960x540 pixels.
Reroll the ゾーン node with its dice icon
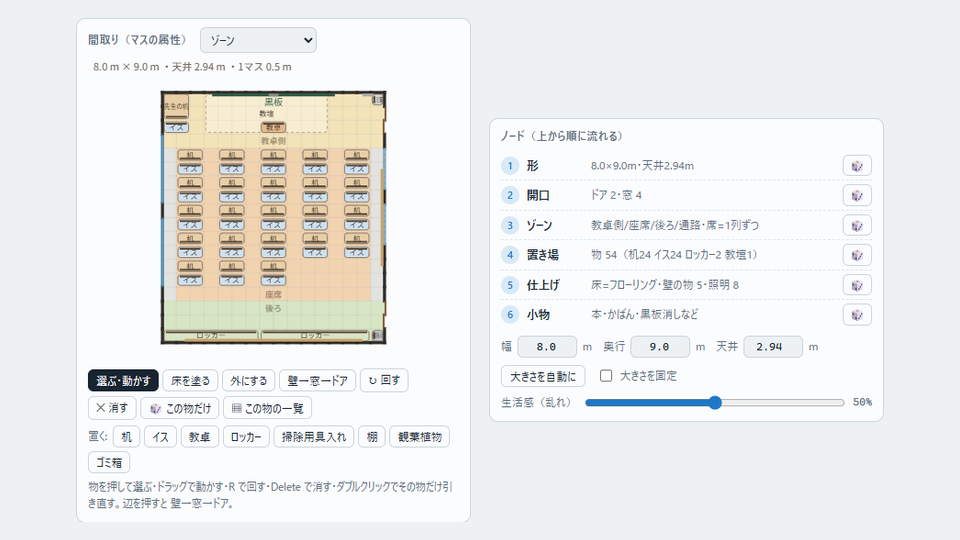[x=857, y=225]
